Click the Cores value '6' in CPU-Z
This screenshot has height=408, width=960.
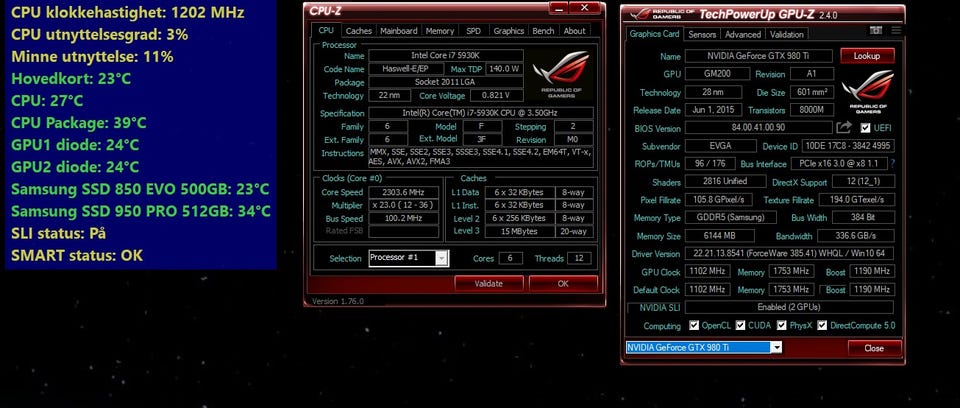tap(511, 258)
